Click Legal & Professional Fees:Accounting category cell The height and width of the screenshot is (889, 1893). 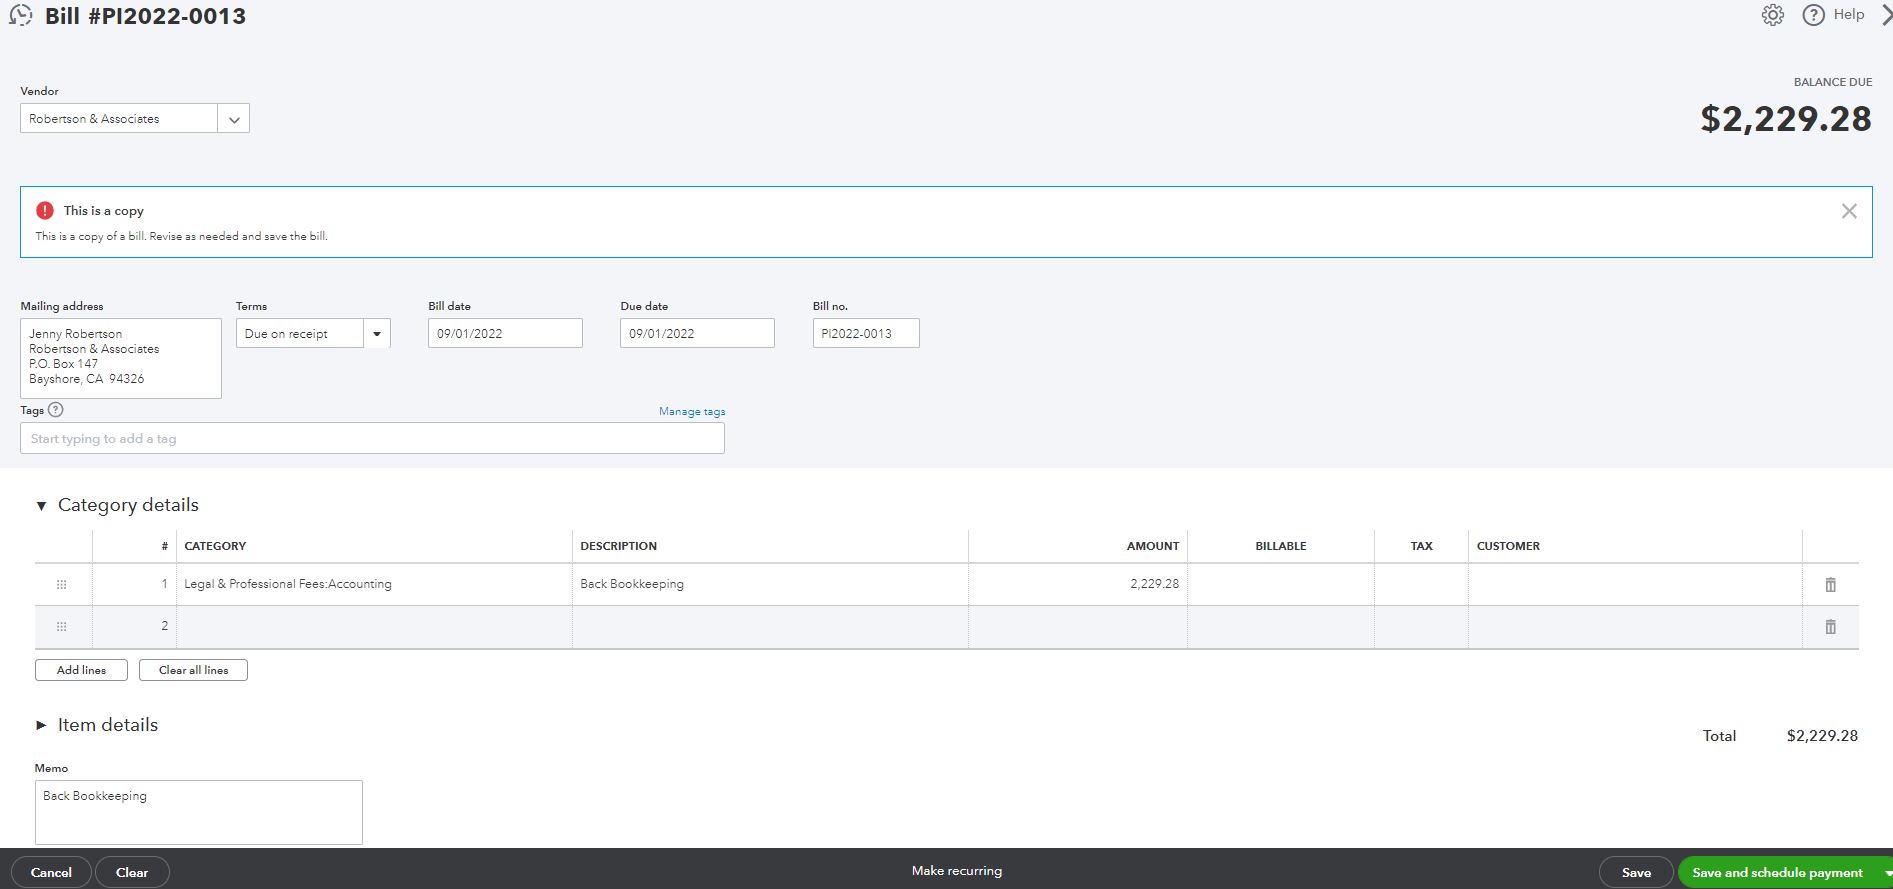pos(374,584)
